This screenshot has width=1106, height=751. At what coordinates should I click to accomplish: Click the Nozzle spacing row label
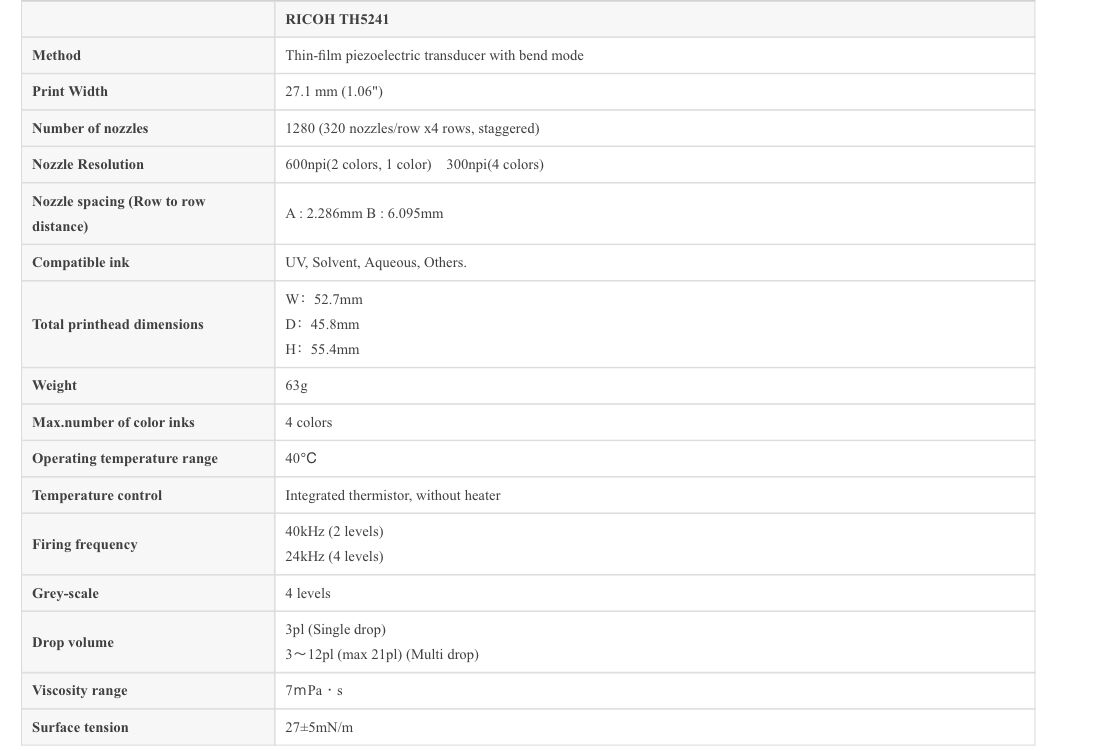coord(118,214)
